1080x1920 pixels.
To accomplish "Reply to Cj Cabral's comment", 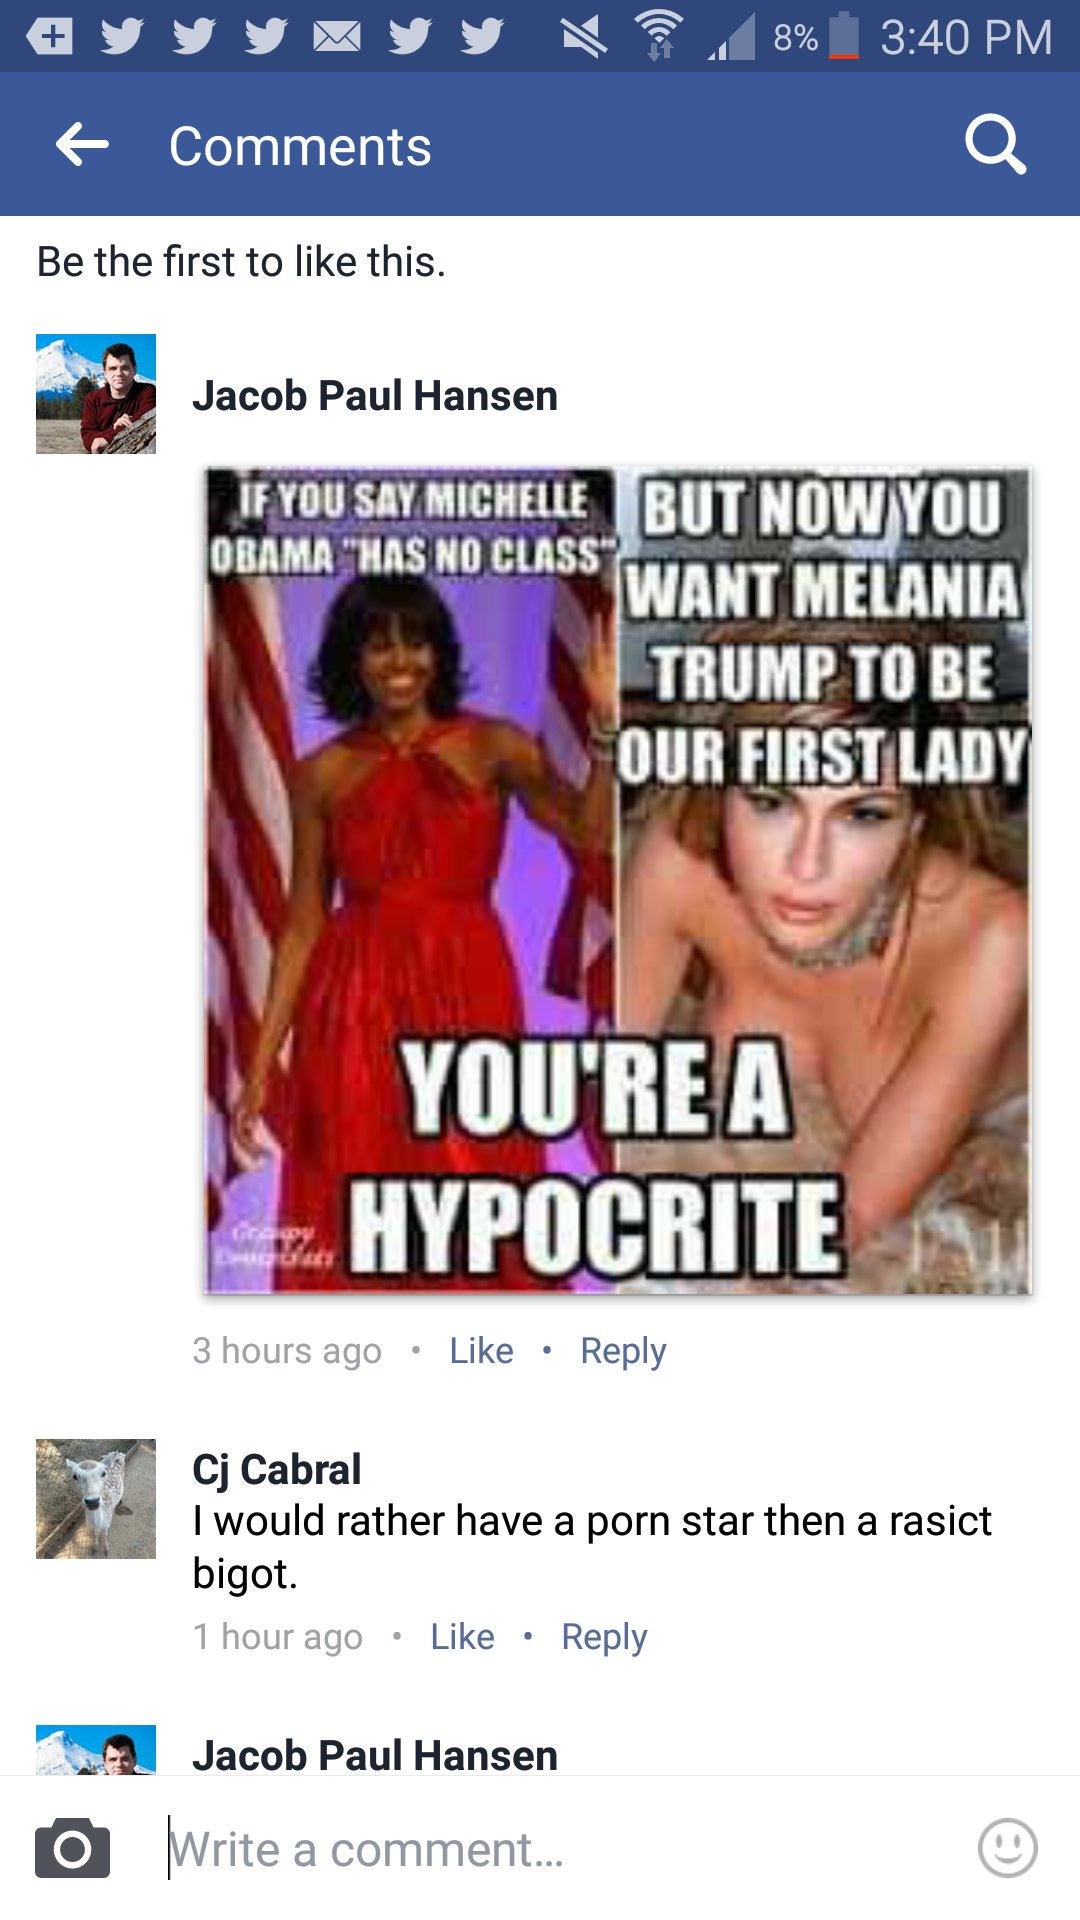I will pyautogui.click(x=604, y=1637).
